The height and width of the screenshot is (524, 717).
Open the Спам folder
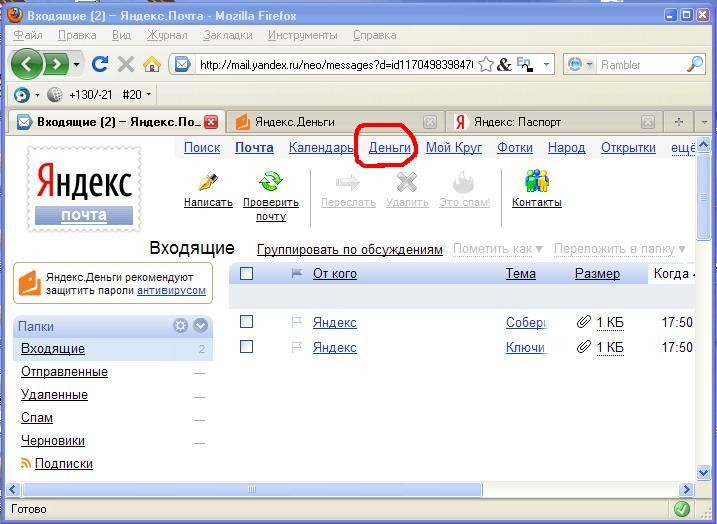37,417
